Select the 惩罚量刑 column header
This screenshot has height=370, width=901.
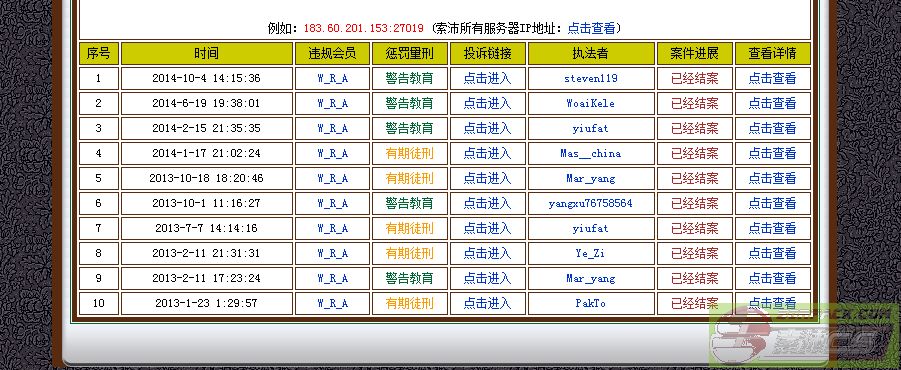pos(409,53)
